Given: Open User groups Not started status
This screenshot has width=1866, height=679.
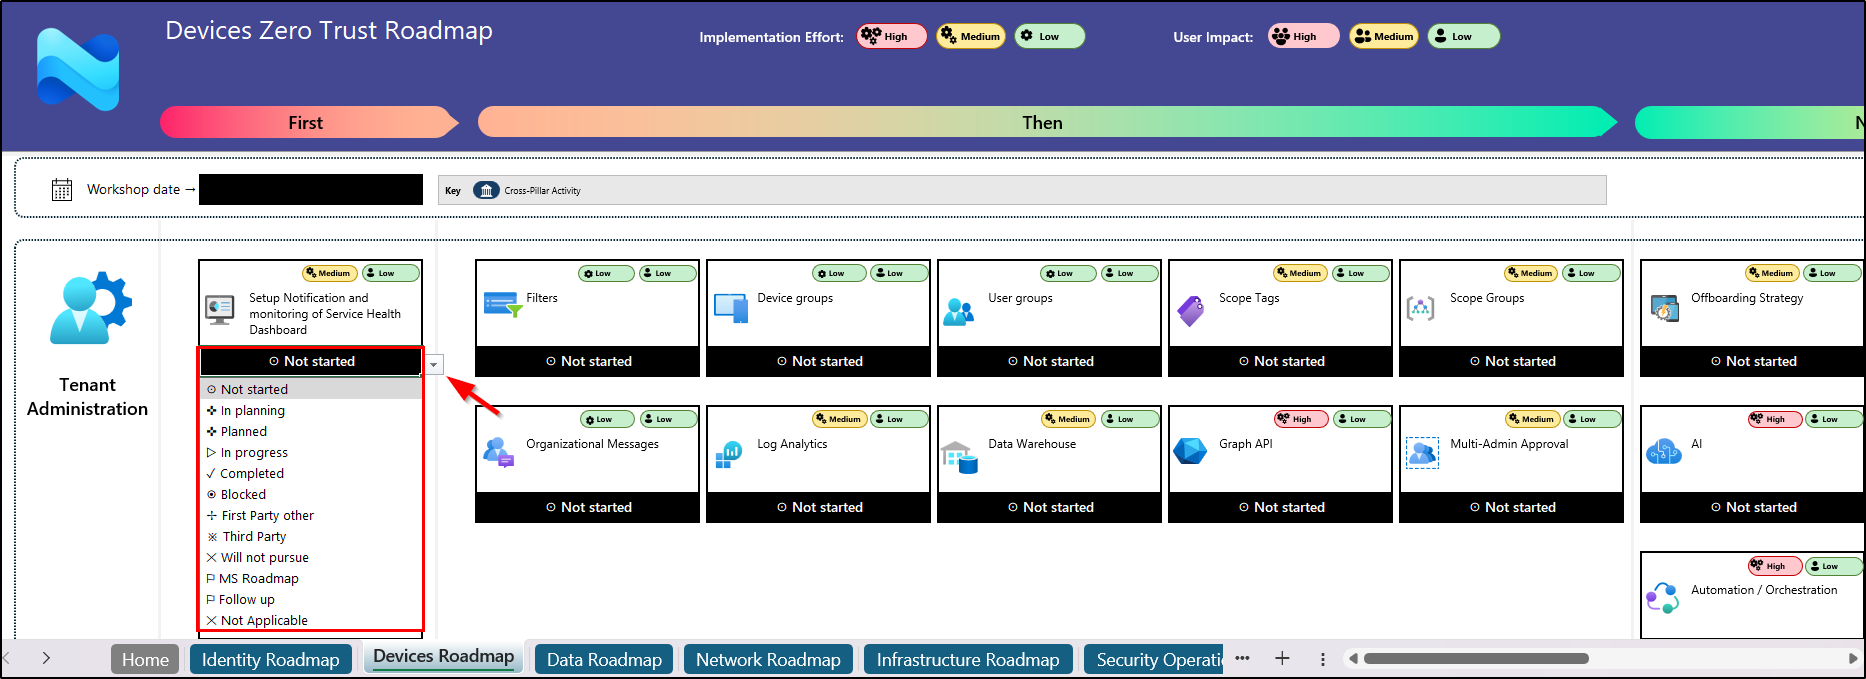Looking at the screenshot, I should (1050, 361).
